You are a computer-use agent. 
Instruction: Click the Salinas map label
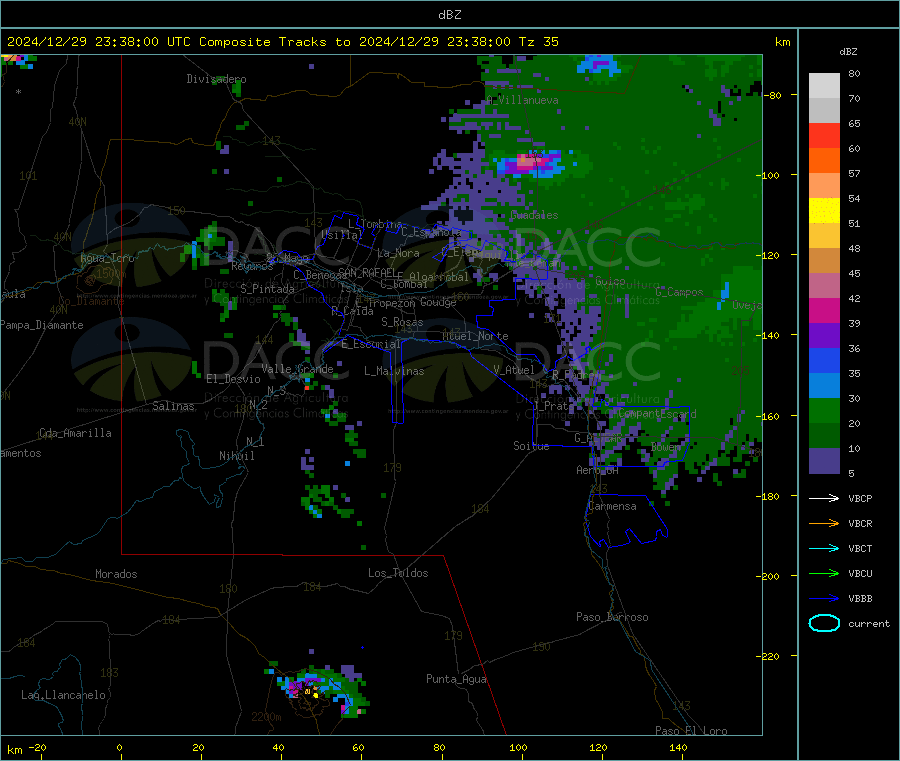pos(173,406)
